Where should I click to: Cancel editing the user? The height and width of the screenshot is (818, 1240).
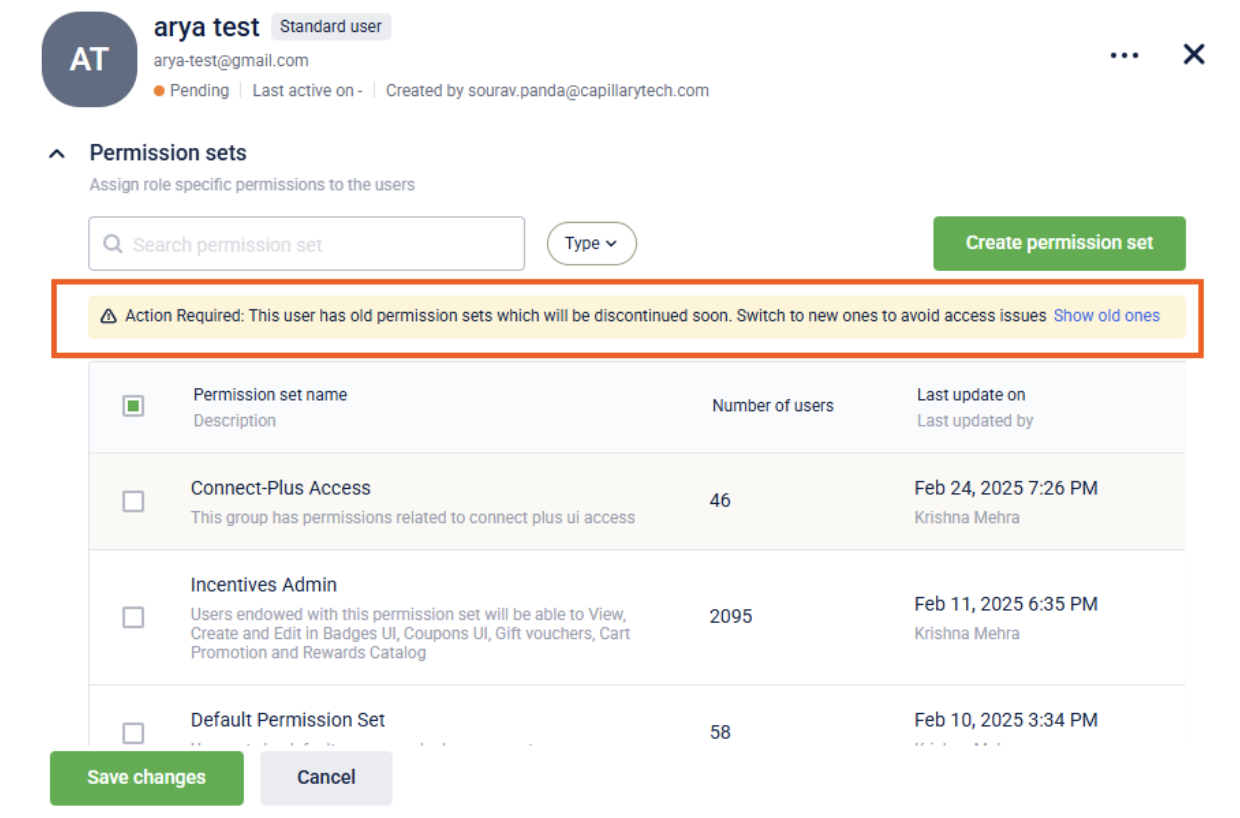tap(326, 778)
